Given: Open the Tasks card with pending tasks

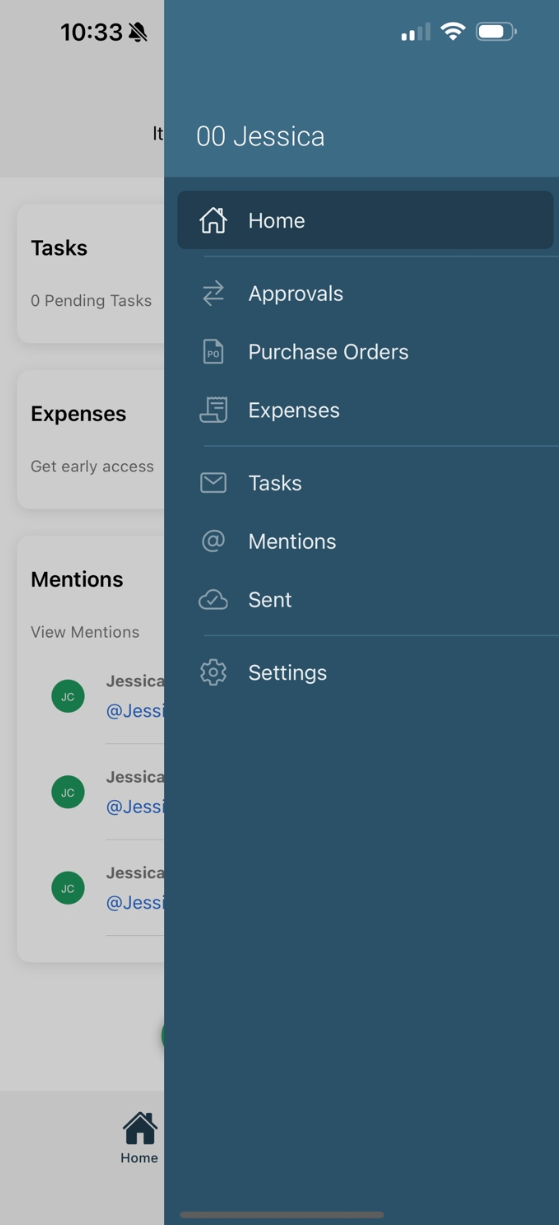Looking at the screenshot, I should 91,273.
